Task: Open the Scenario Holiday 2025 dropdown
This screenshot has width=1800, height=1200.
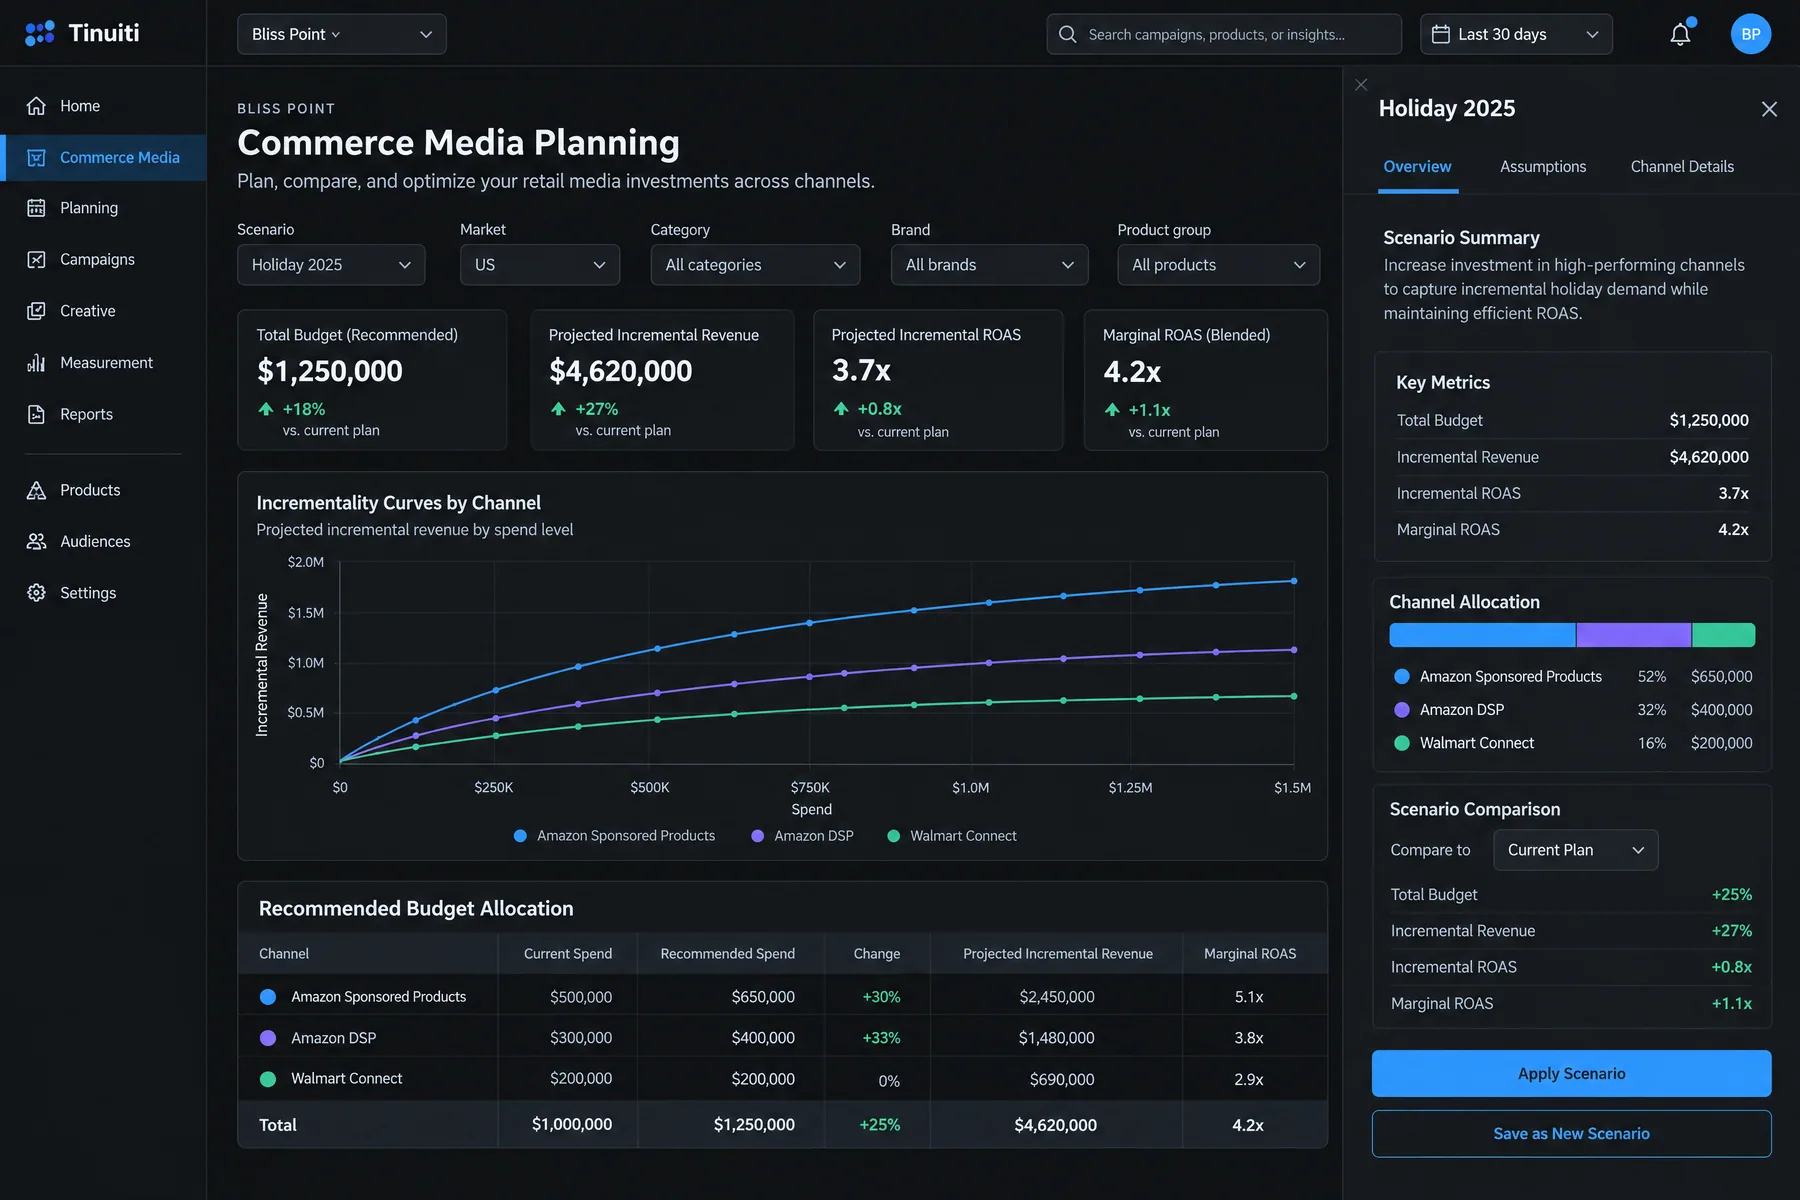Action: pos(331,265)
